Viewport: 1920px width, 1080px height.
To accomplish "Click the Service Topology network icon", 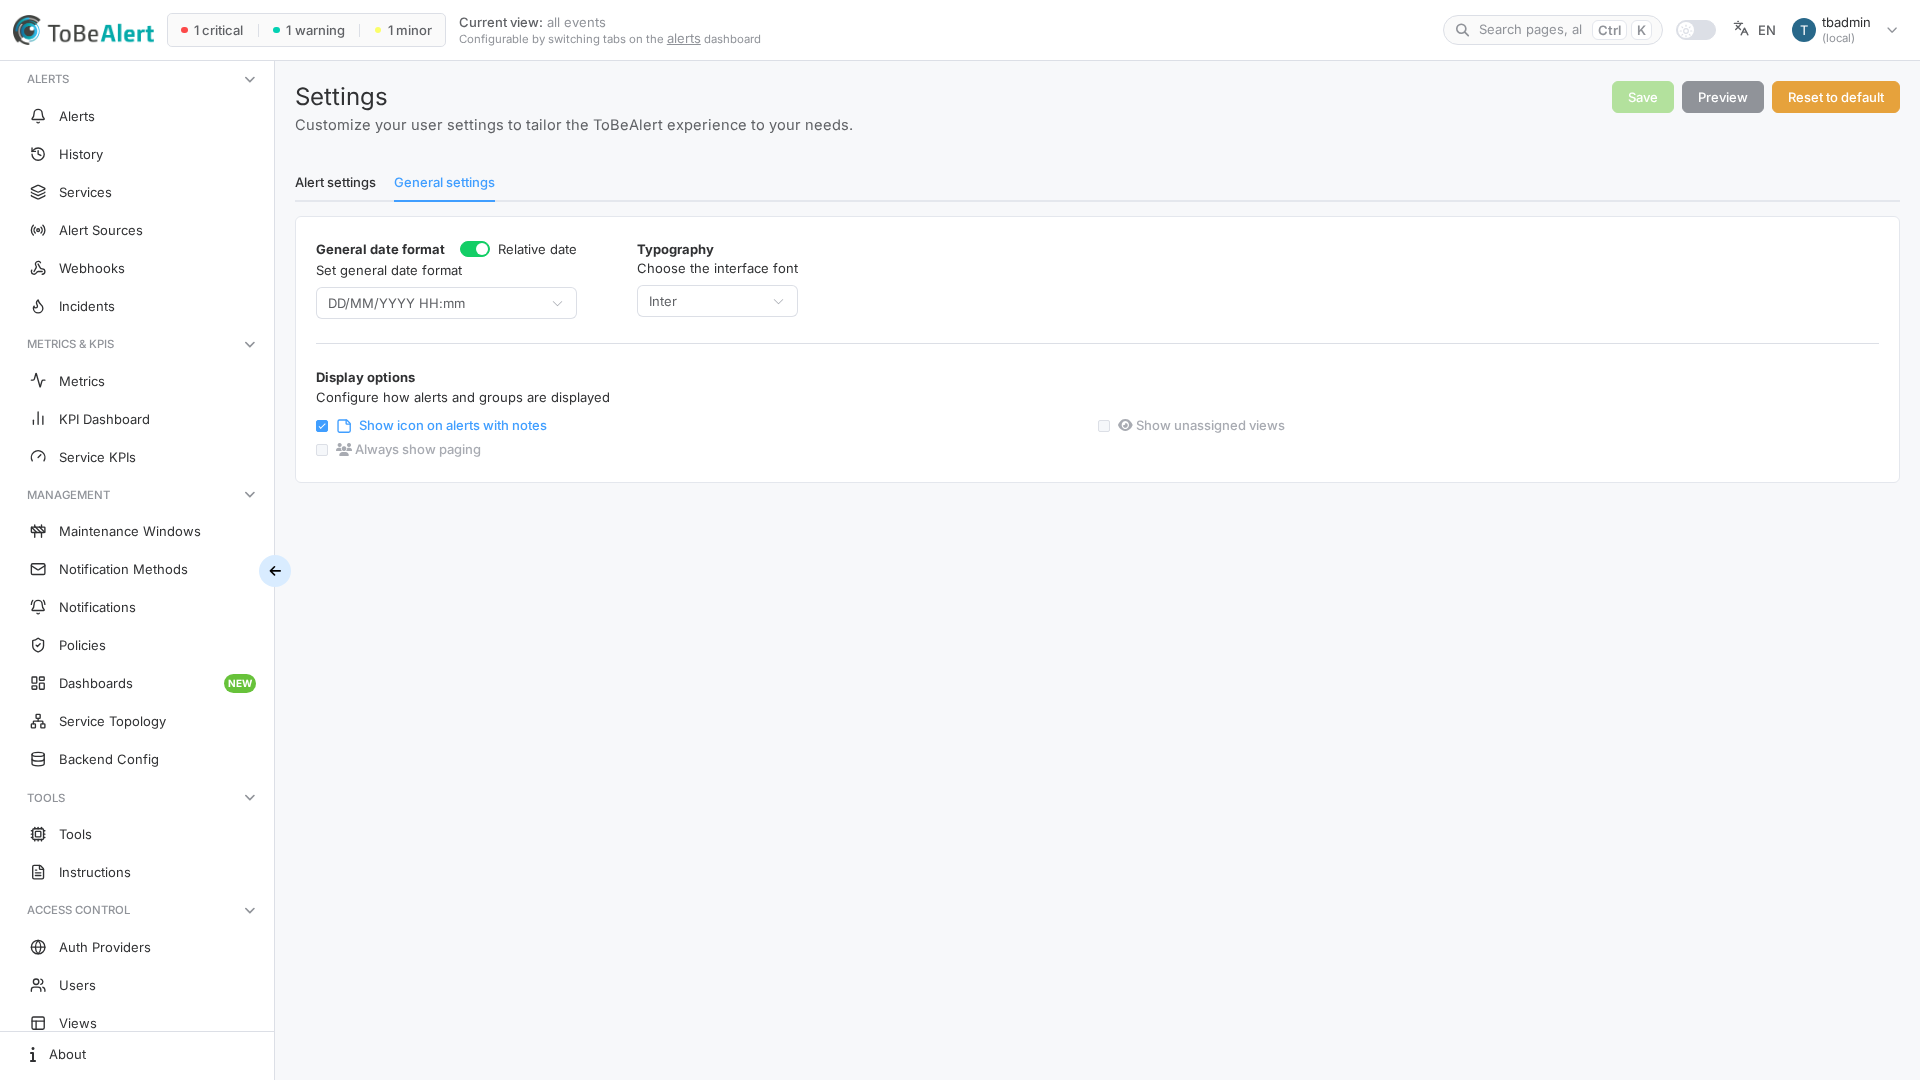I will [x=38, y=721].
